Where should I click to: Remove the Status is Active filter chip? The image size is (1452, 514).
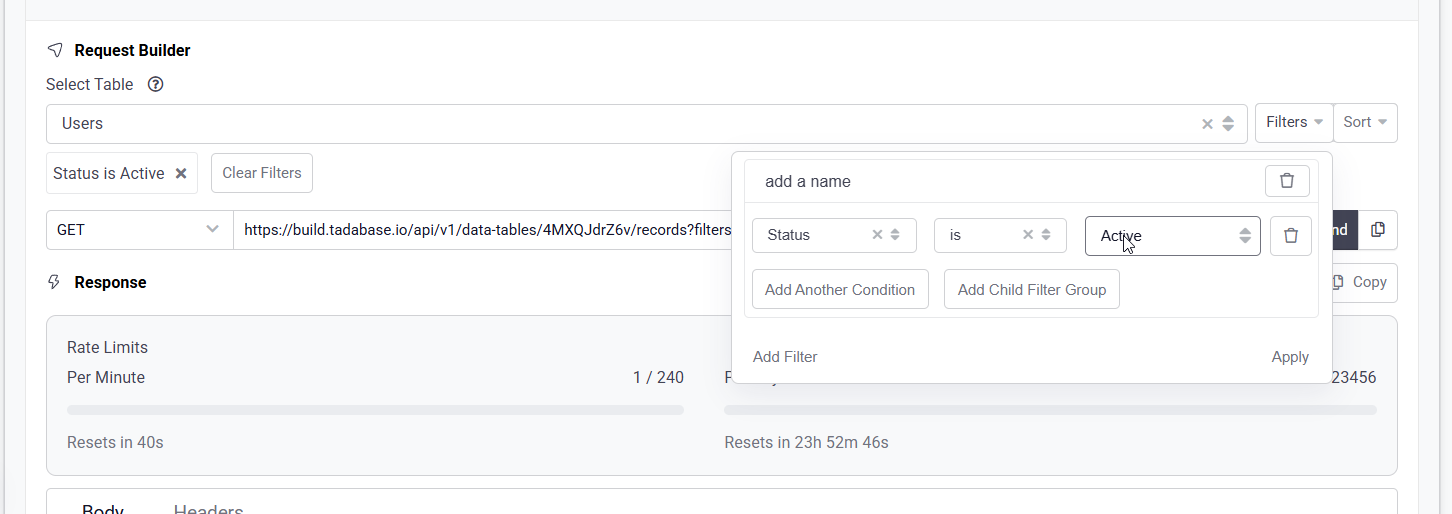[181, 173]
